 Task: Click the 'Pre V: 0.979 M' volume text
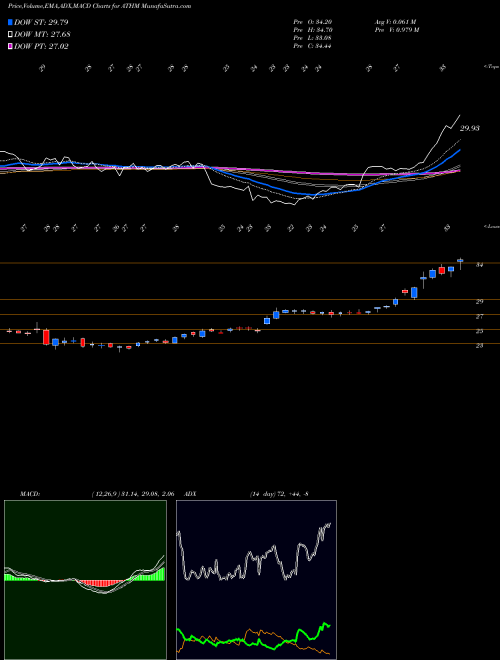coord(396,30)
